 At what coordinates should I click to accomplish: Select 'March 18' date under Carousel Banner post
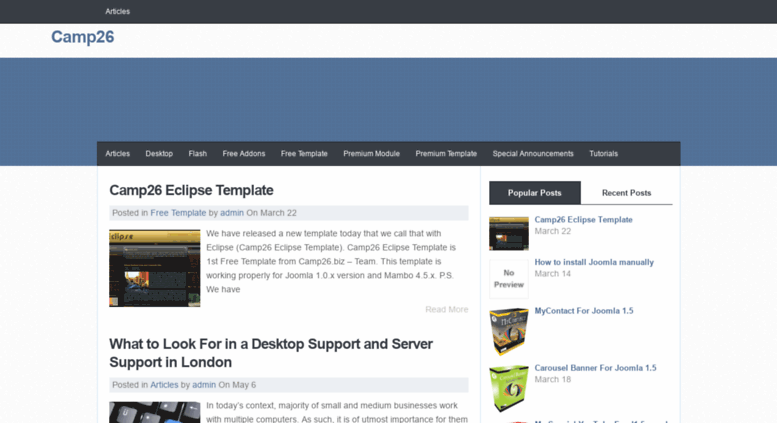pyautogui.click(x=553, y=379)
